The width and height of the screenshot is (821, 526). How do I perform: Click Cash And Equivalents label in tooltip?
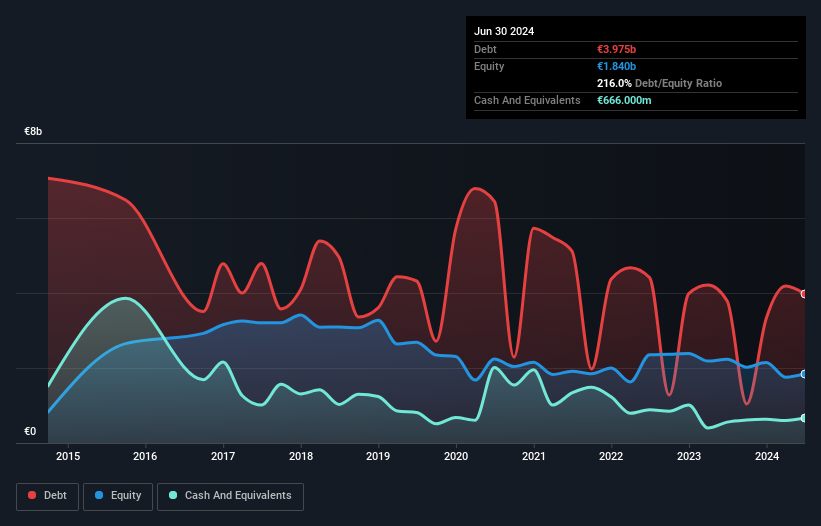click(x=527, y=100)
